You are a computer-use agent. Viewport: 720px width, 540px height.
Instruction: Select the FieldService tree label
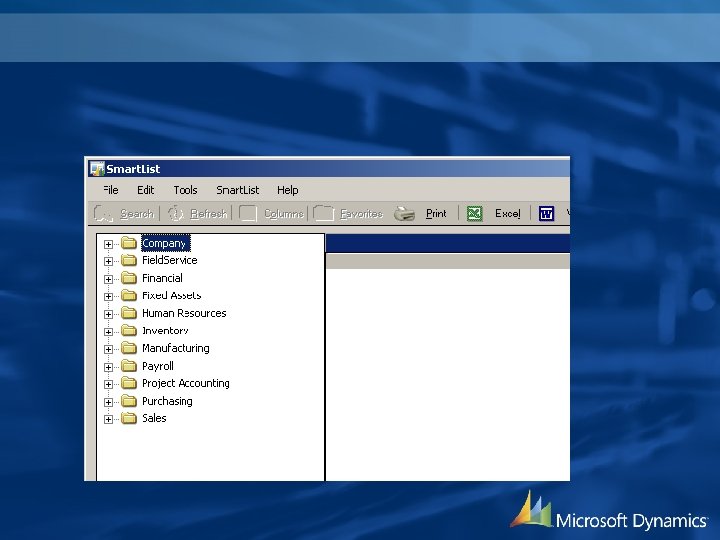click(170, 260)
